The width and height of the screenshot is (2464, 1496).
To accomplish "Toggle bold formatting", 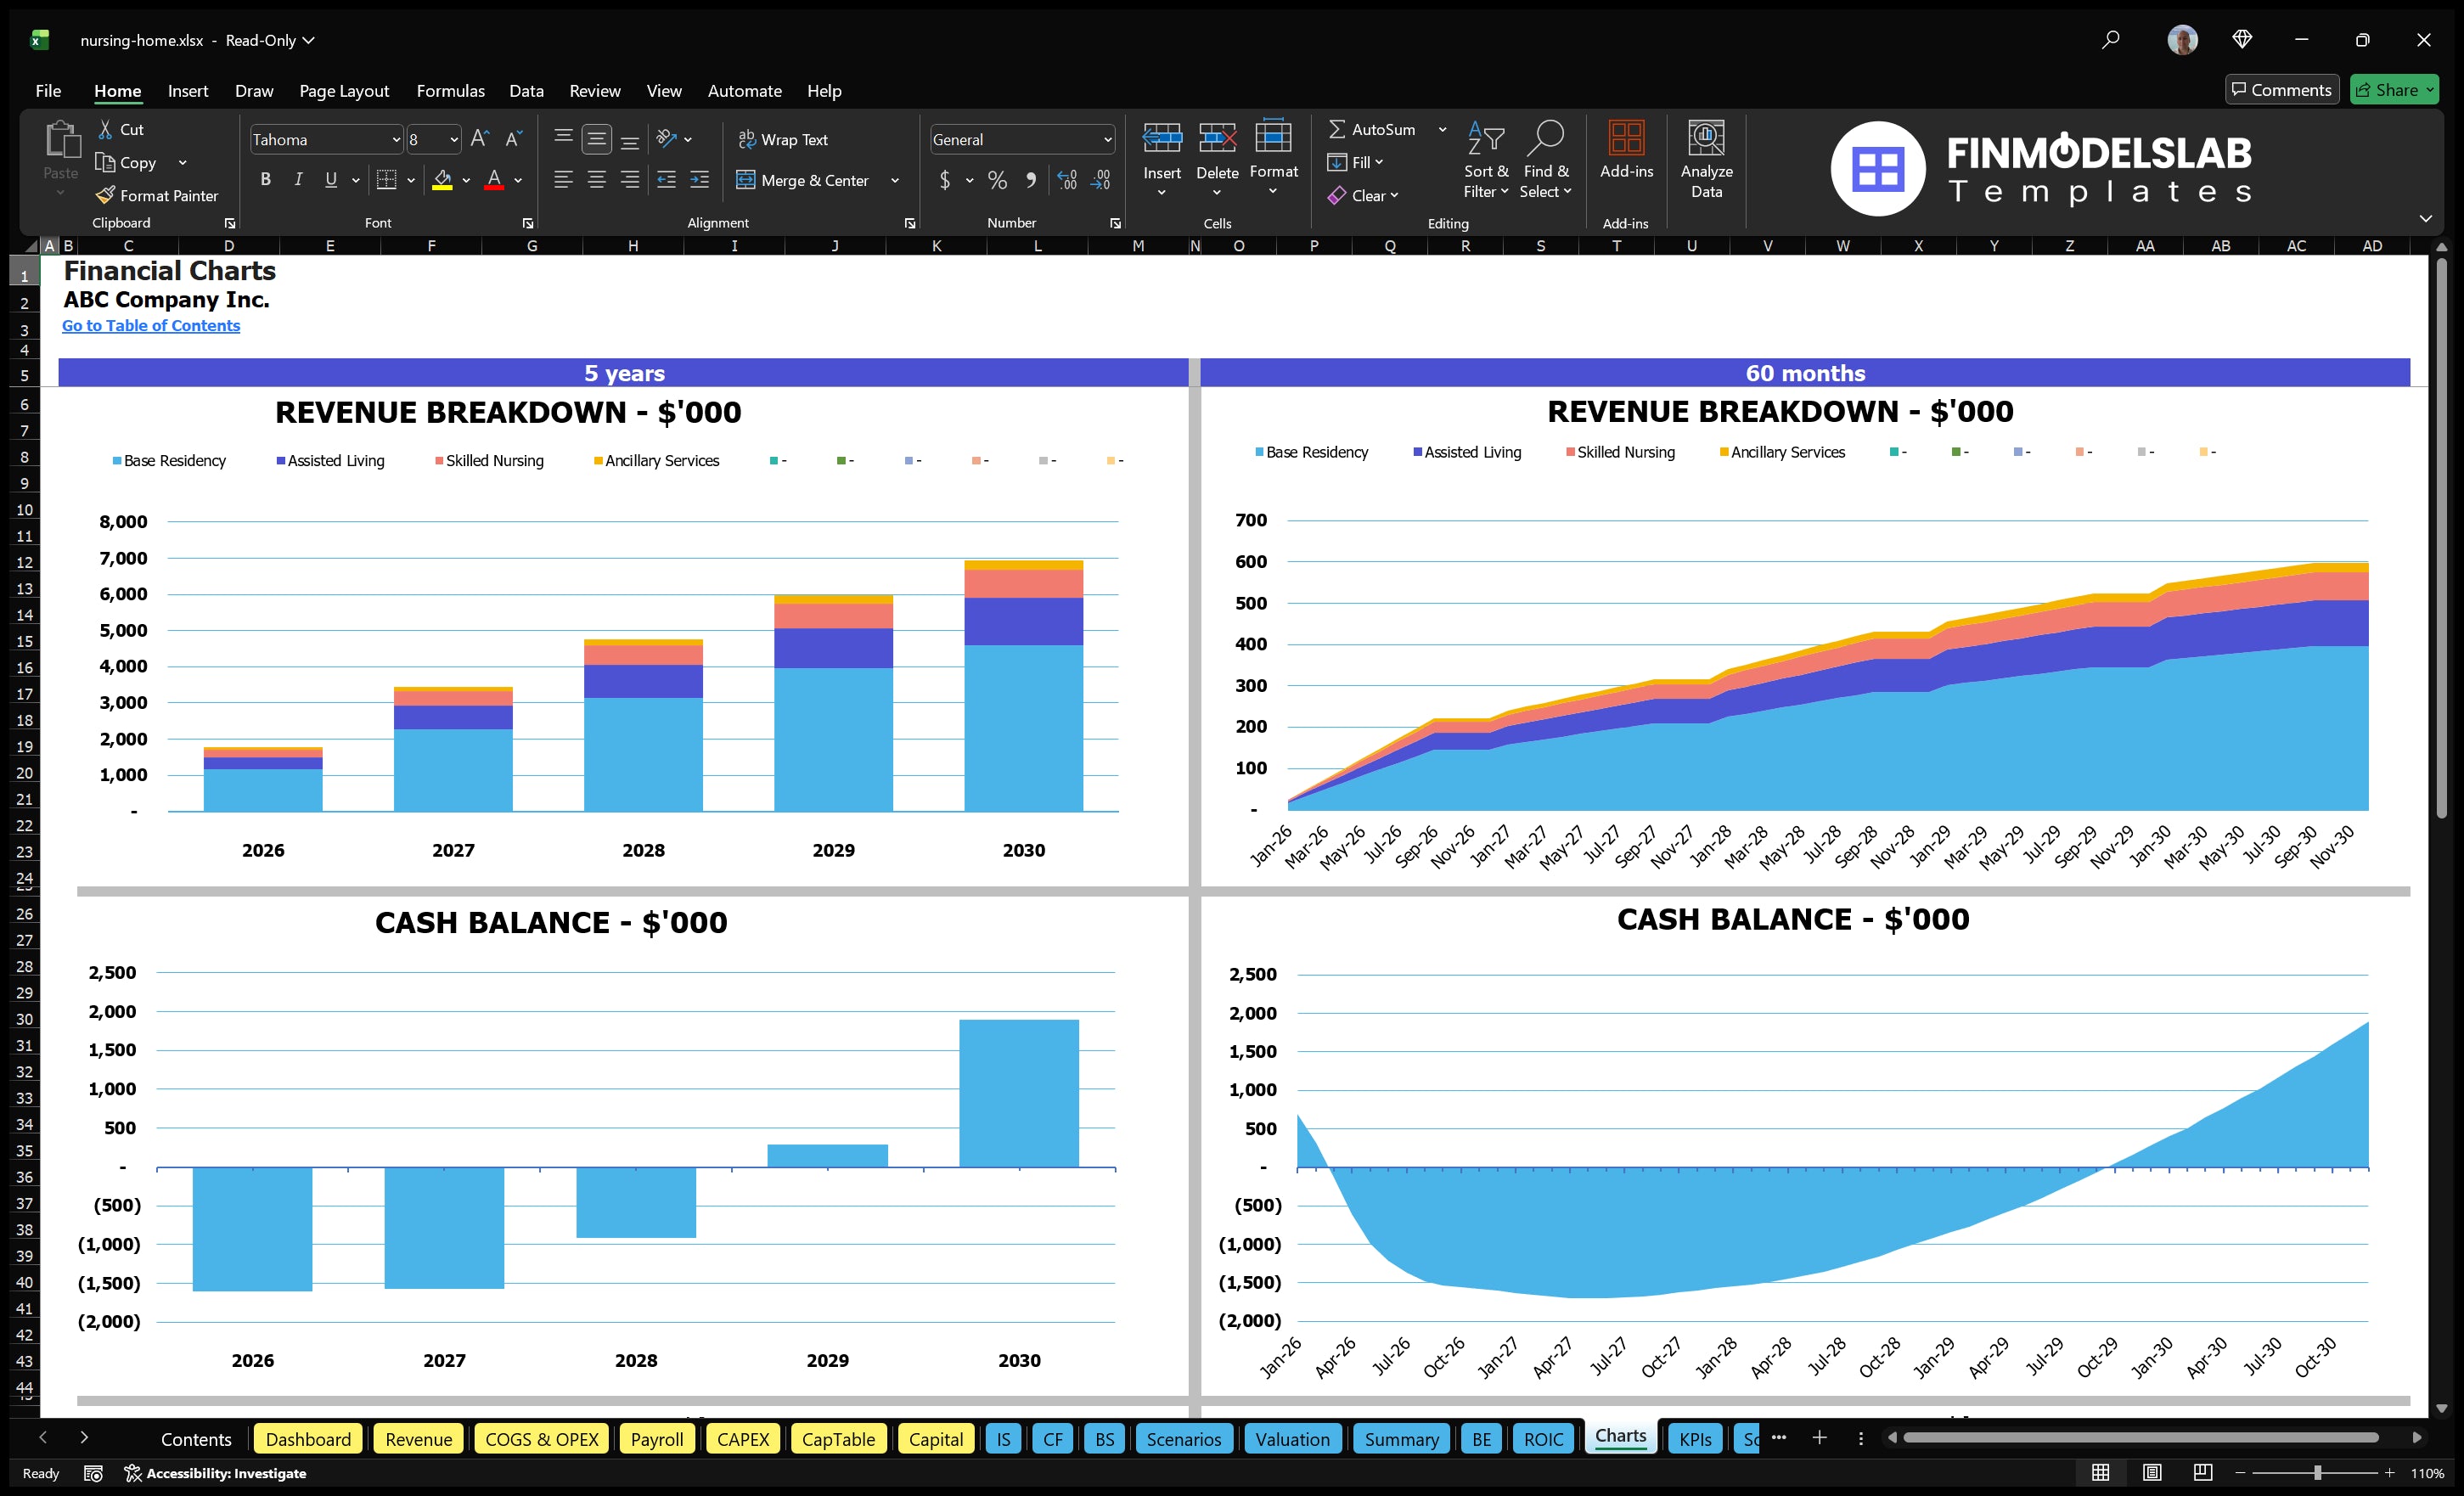I will click(265, 179).
